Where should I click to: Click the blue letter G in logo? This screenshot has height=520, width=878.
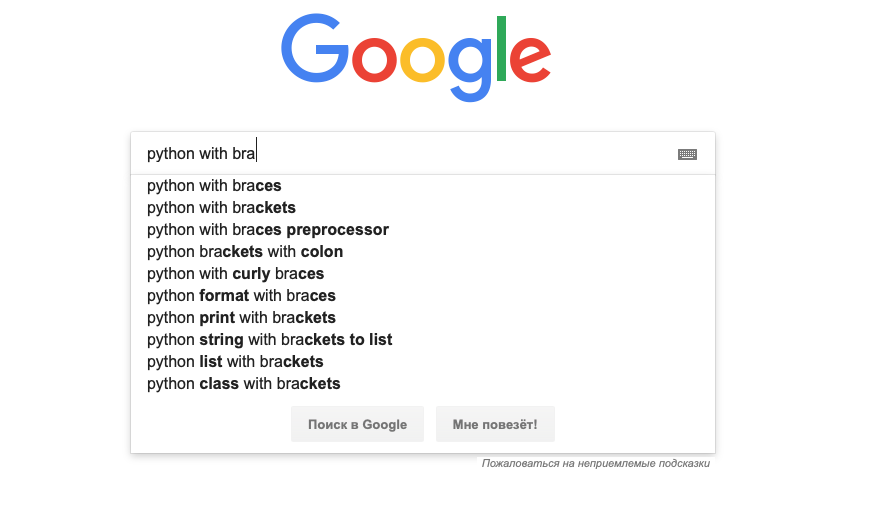pyautogui.click(x=315, y=49)
